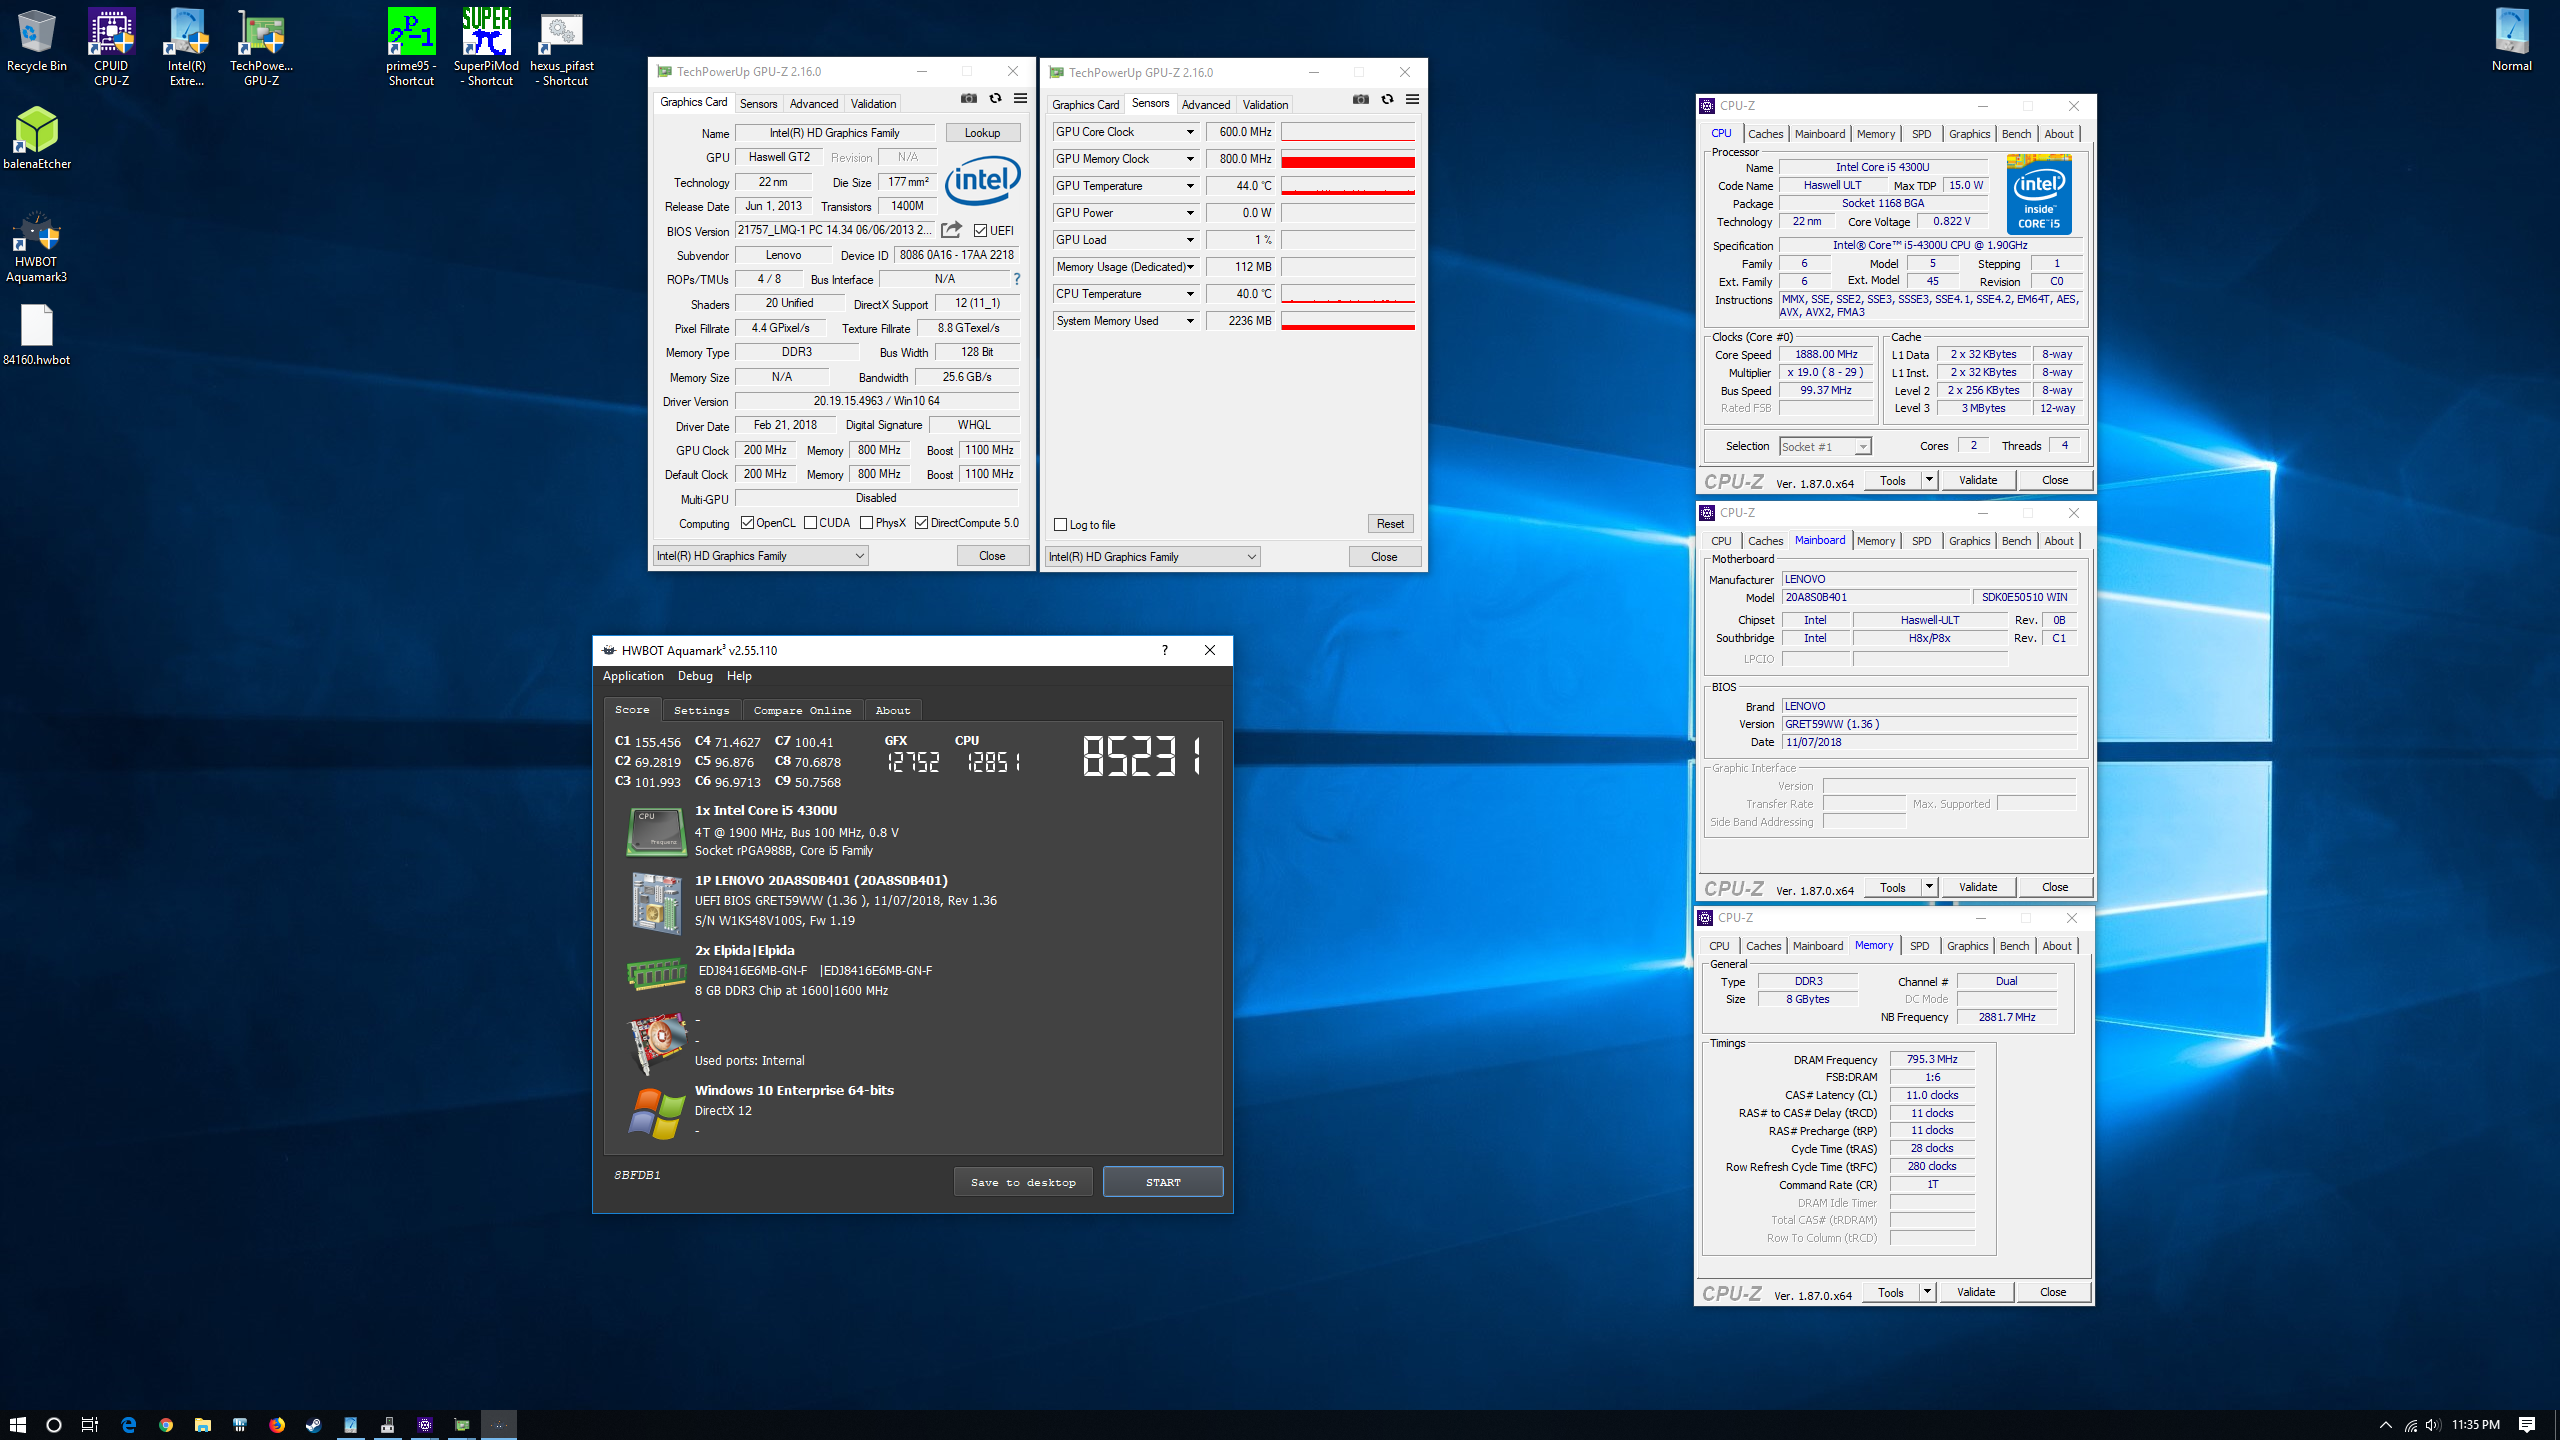The height and width of the screenshot is (1440, 2560).
Task: Open the hamburger menu in GPU-Z Sensors window
Action: [1412, 99]
